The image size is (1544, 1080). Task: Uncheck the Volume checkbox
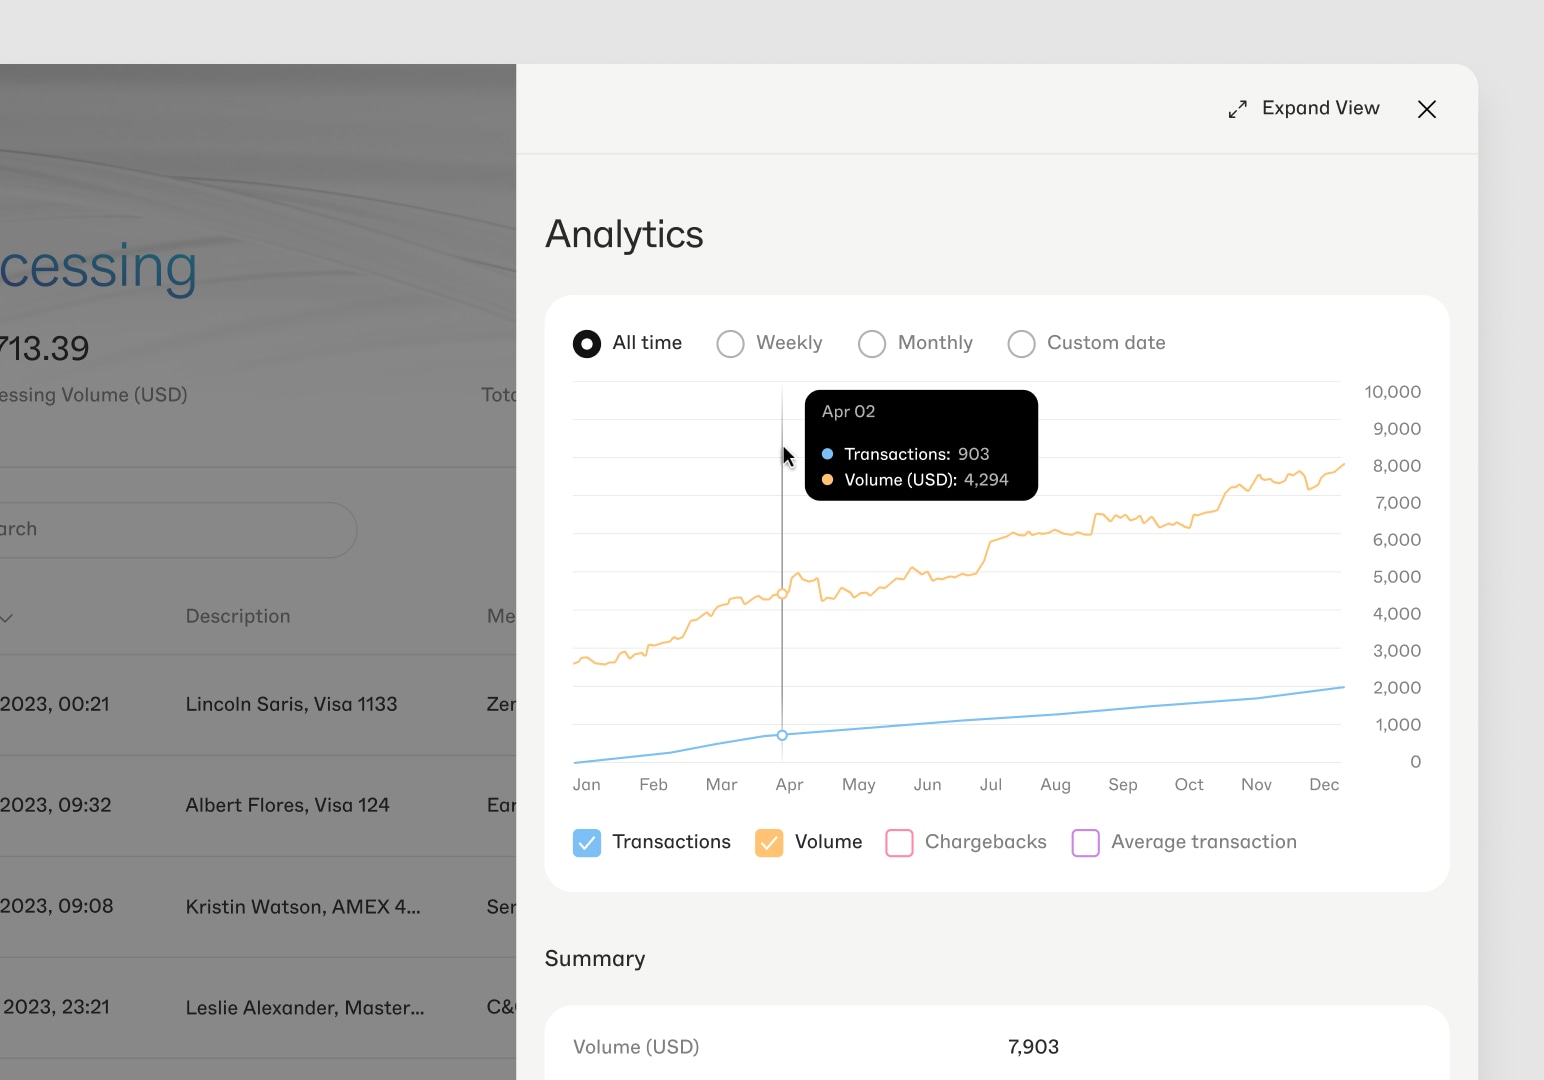[769, 843]
